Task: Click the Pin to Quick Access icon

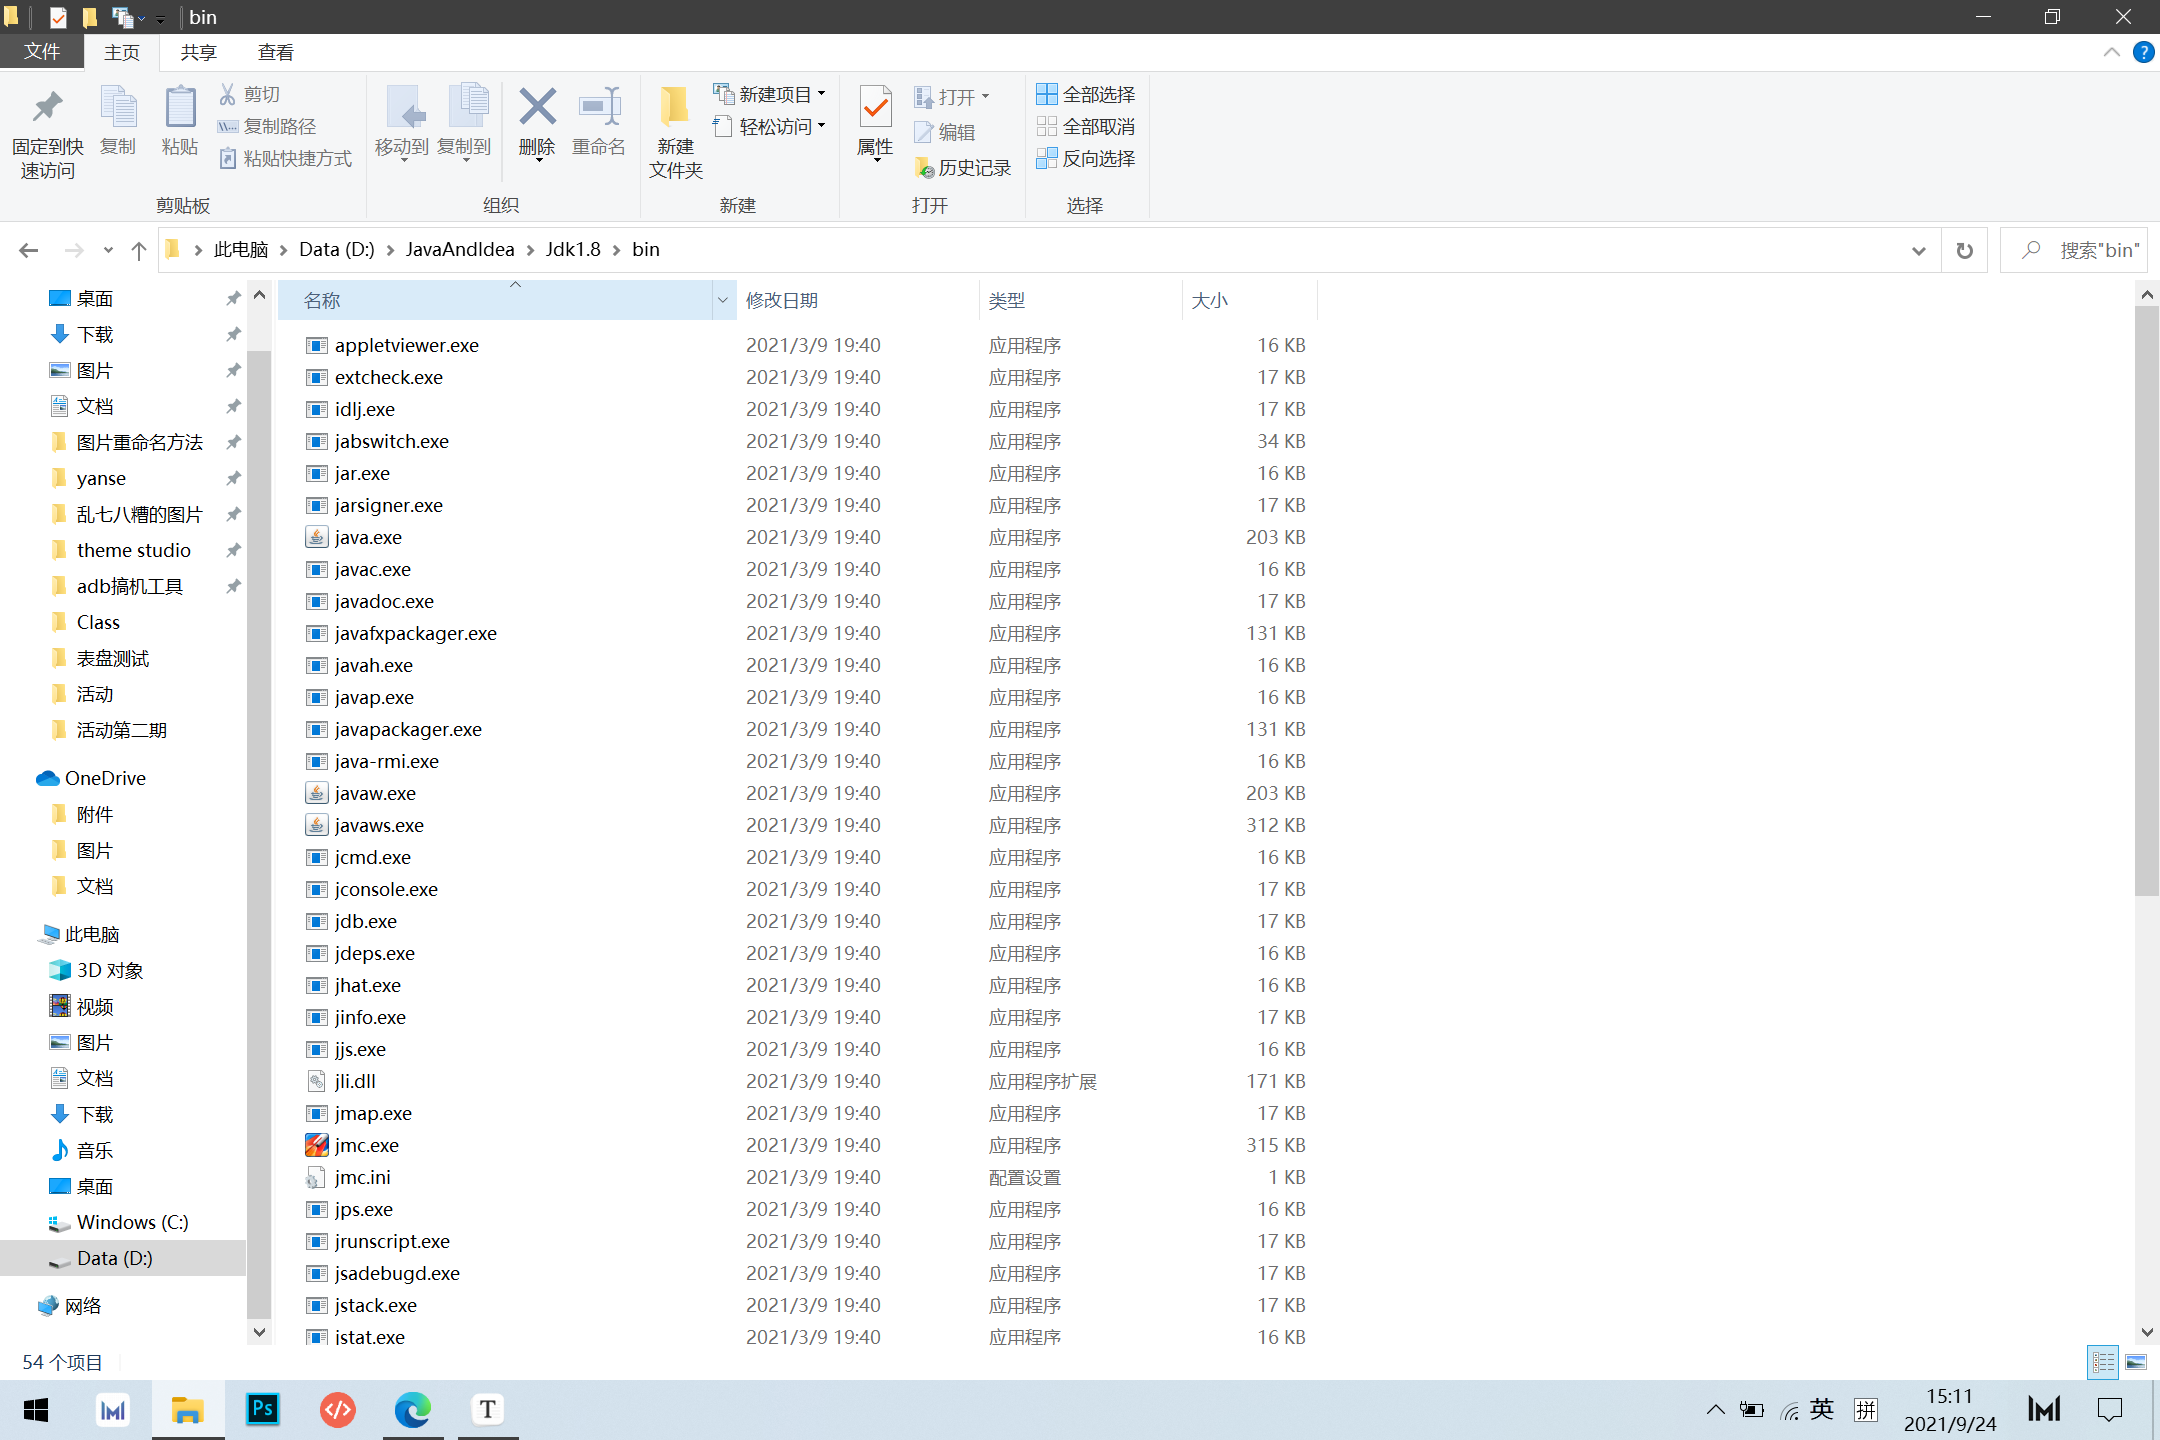Action: (x=47, y=108)
